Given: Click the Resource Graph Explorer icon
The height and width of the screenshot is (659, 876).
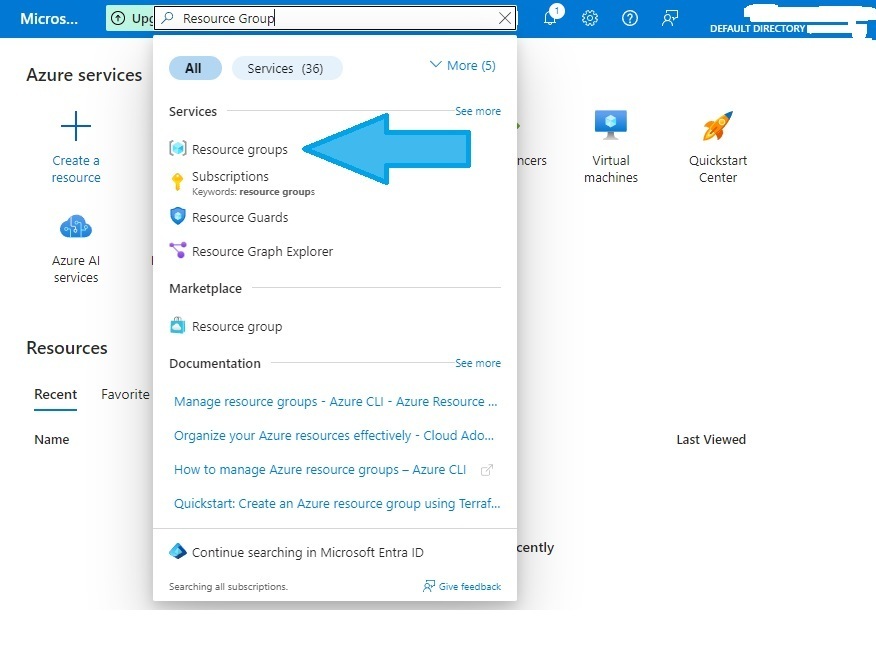Looking at the screenshot, I should 178,250.
